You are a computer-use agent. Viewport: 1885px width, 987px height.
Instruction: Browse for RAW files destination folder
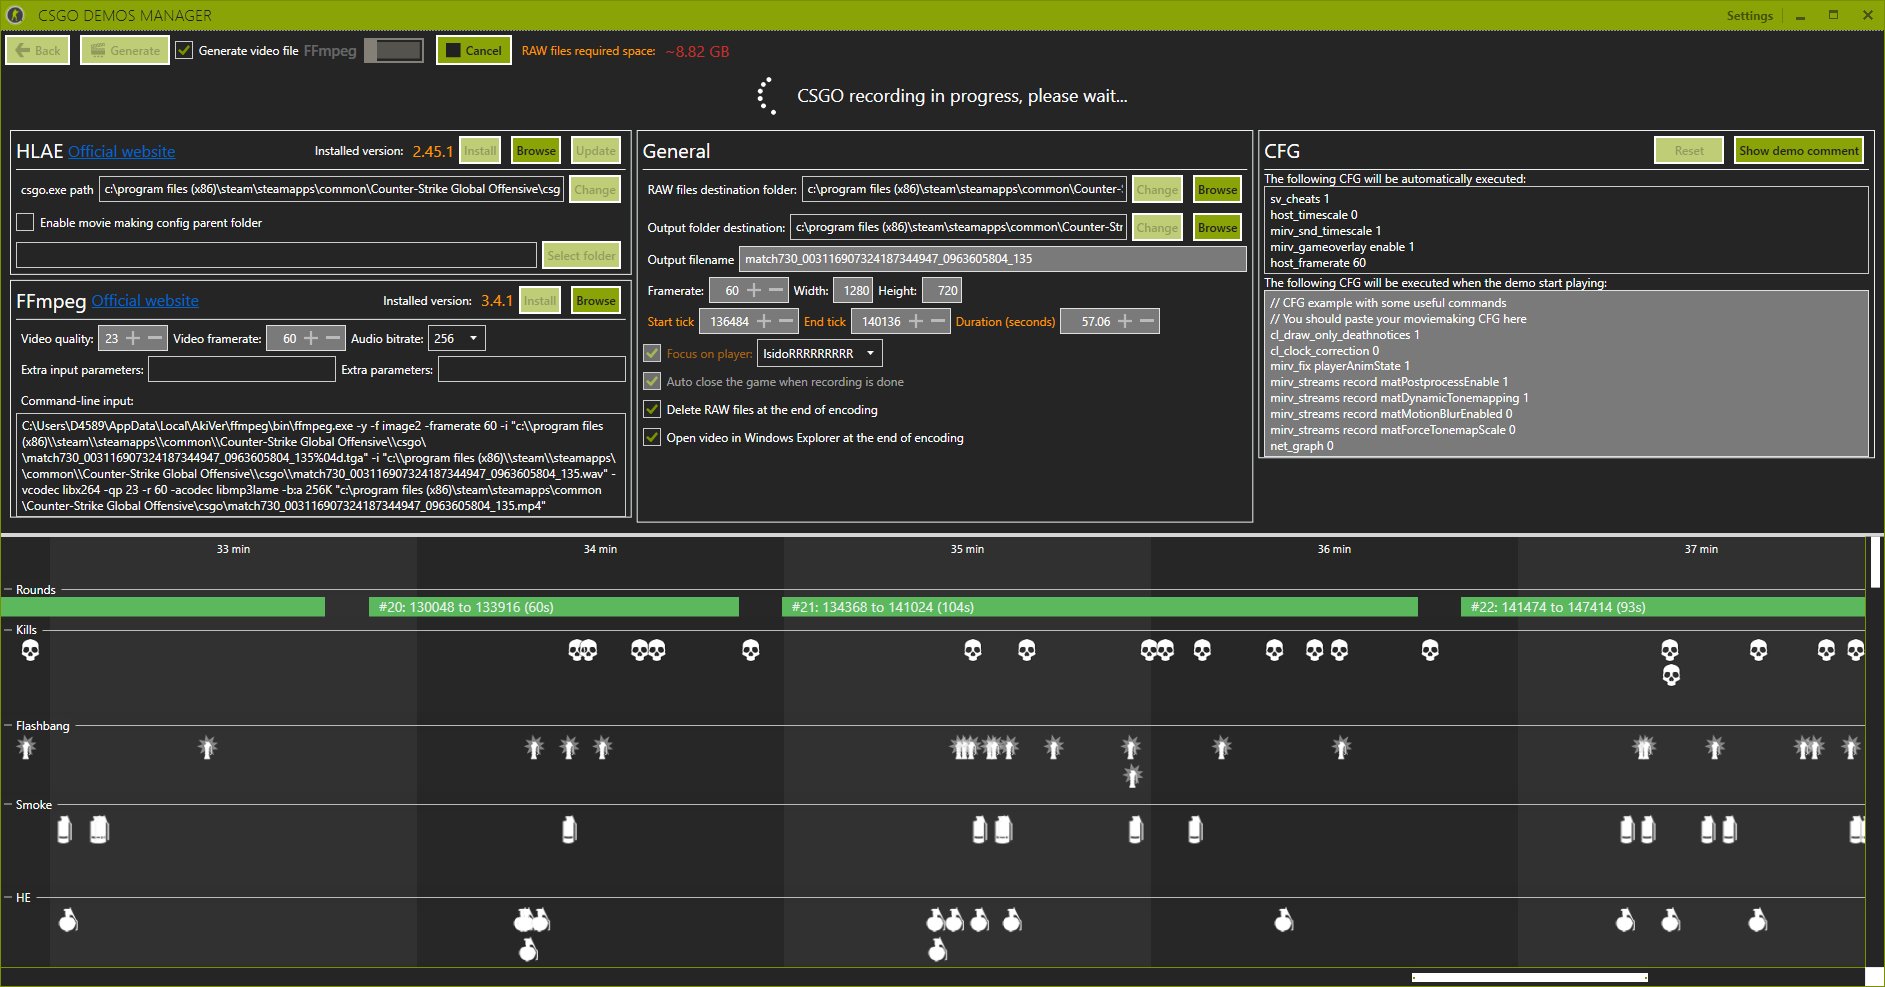[1217, 189]
